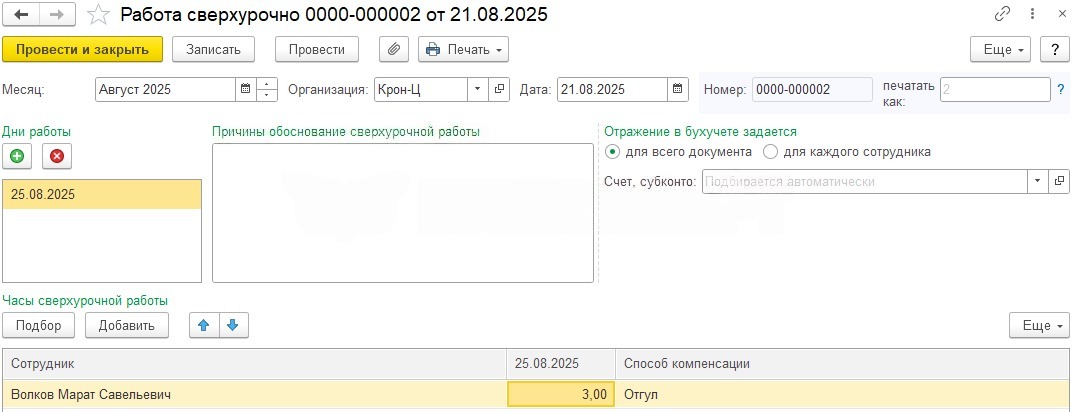Expand the Организация dropdown list
The image size is (1074, 412).
pos(478,89)
